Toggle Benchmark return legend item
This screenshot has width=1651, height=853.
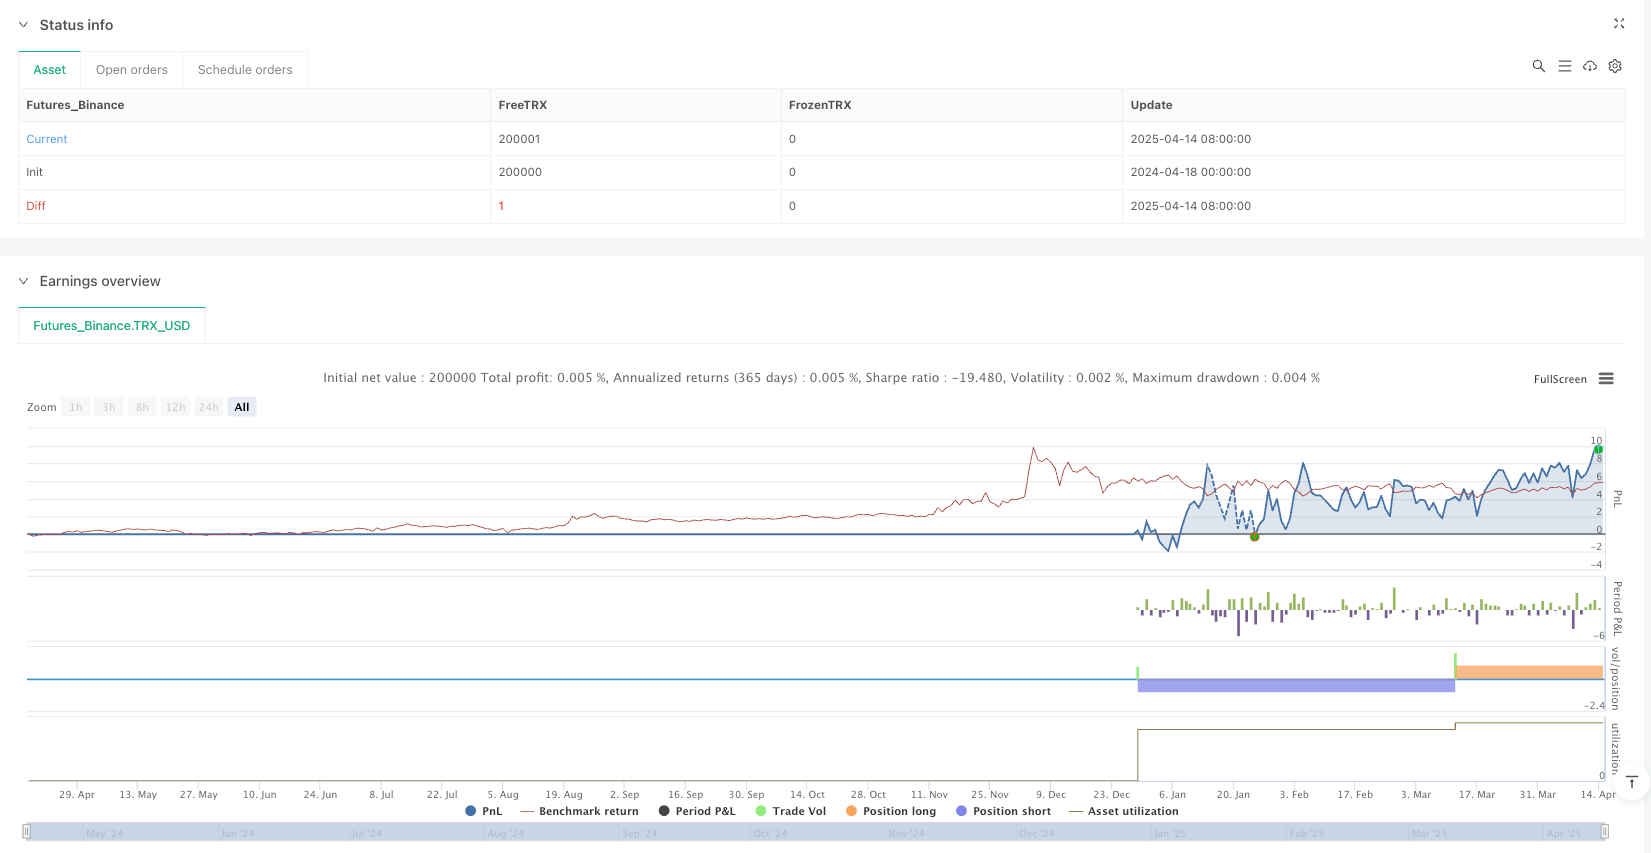pyautogui.click(x=579, y=811)
